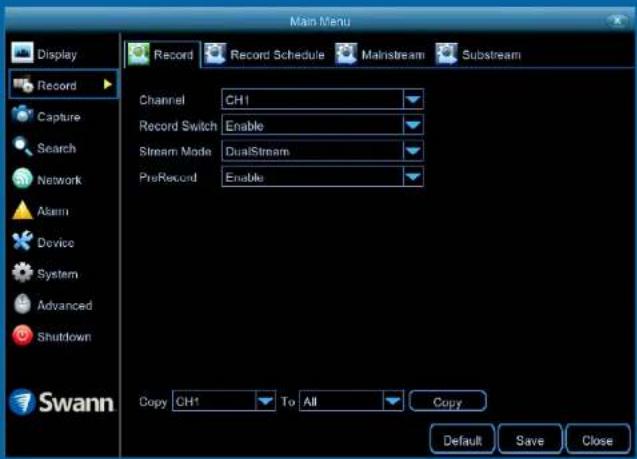Click the Copy source CH1 field

(x=224, y=401)
